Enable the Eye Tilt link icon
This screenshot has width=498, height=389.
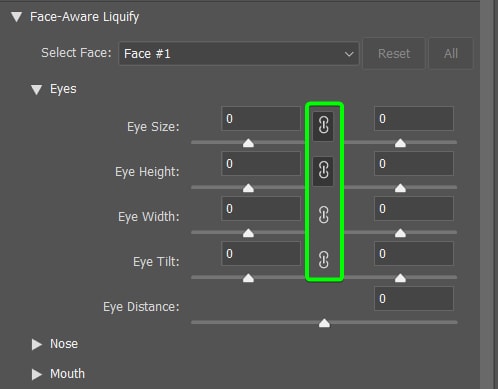coord(323,260)
